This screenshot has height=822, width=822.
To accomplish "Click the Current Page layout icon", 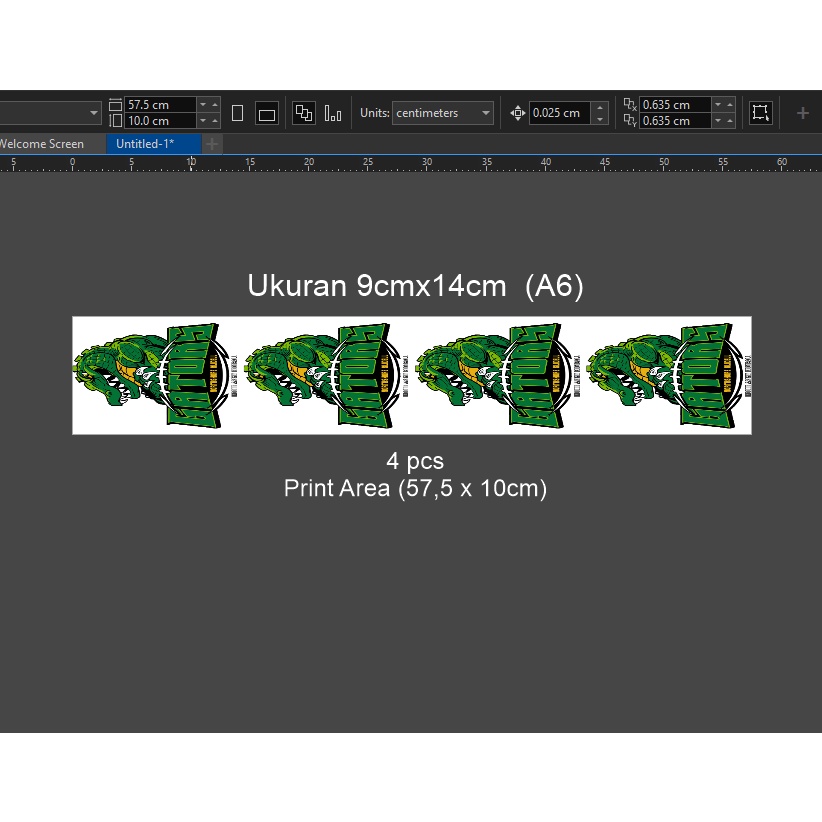I will [x=333, y=113].
